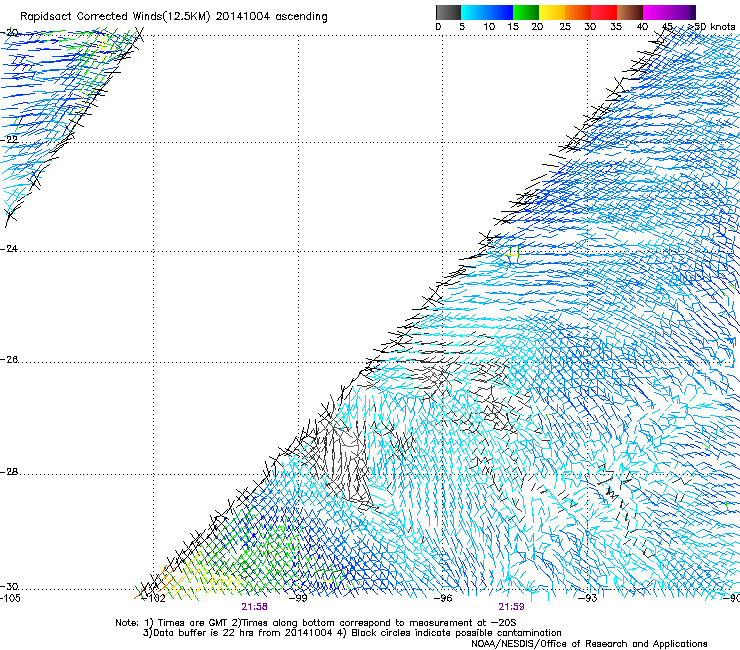
Task: Click the latitude label '-30'
Action: (9, 586)
